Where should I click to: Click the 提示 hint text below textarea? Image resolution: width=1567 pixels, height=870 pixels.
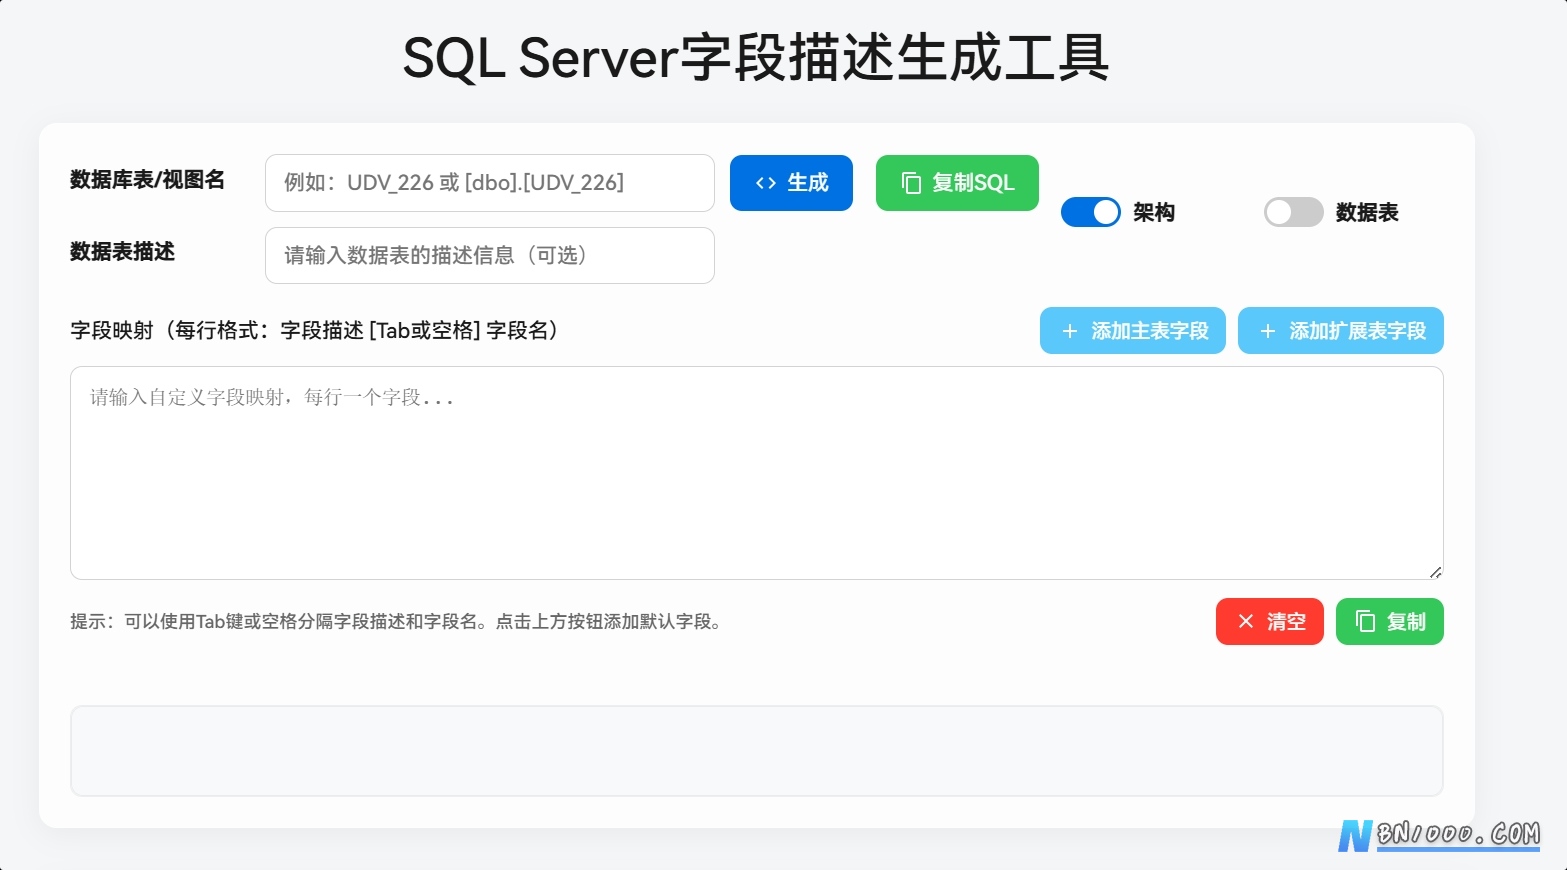(398, 622)
